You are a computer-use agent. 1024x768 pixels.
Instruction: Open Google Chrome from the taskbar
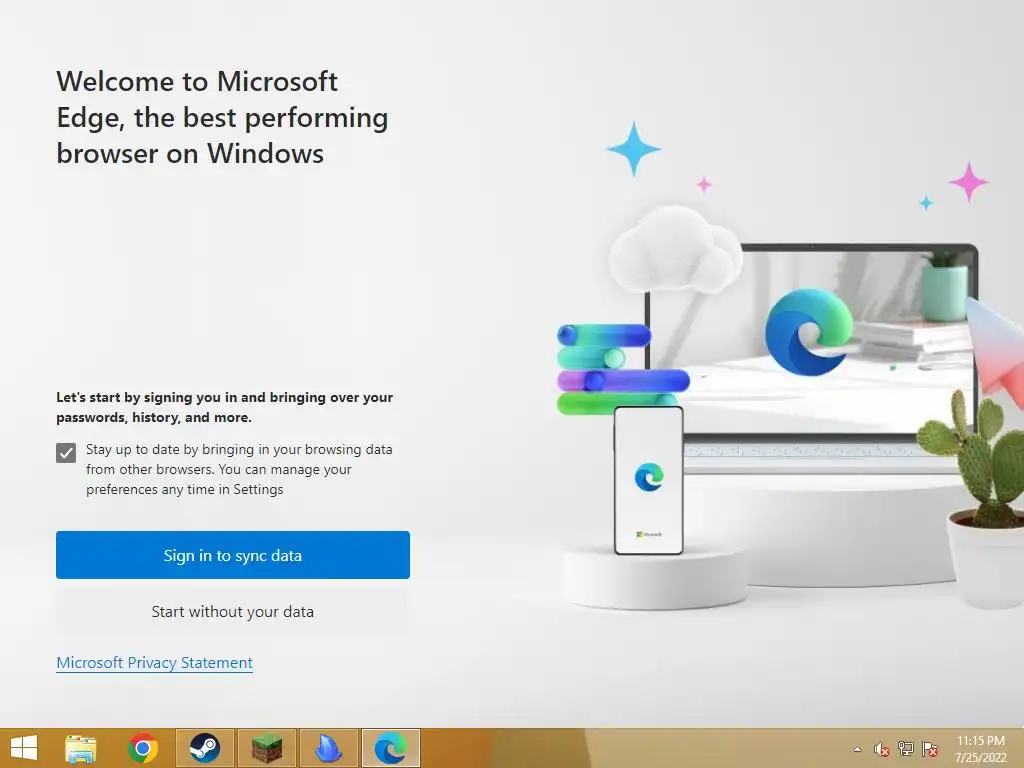pyautogui.click(x=143, y=748)
